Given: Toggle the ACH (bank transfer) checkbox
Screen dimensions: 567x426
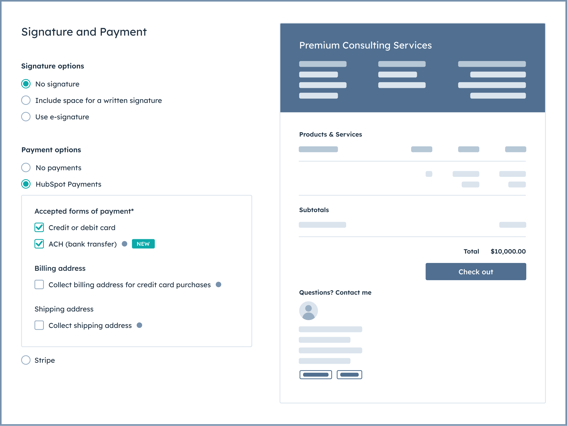Looking at the screenshot, I should 39,244.
